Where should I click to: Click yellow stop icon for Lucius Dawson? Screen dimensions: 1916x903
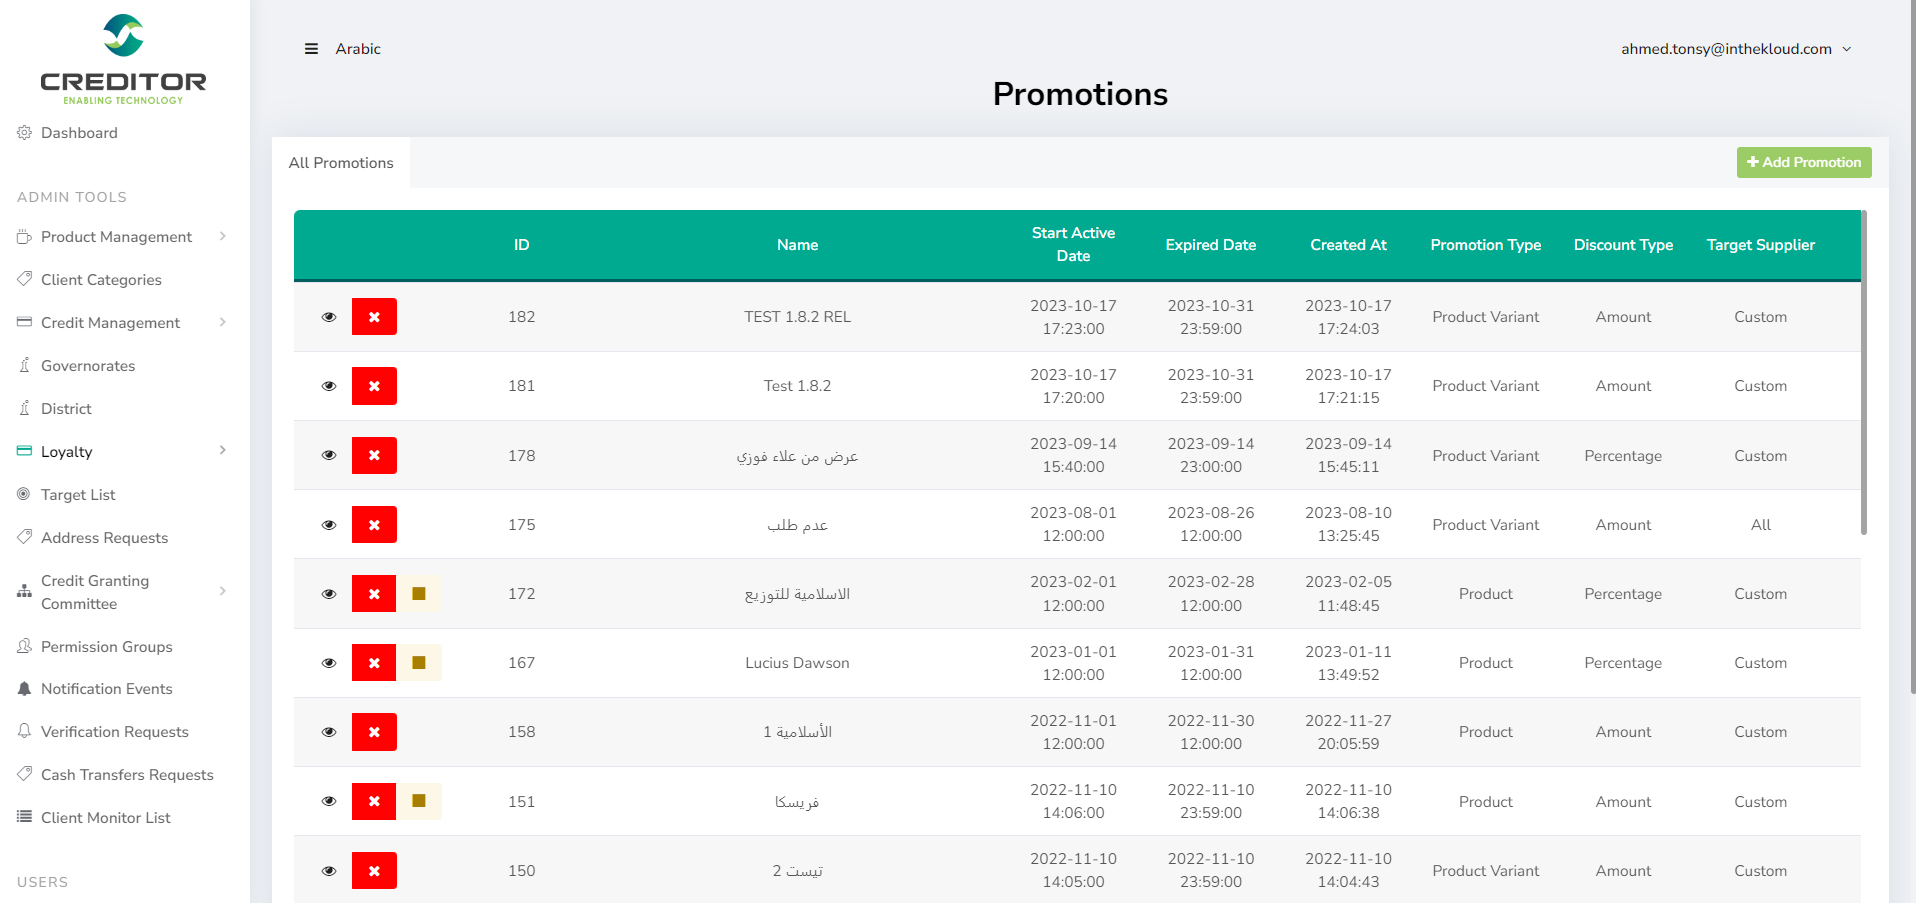pos(419,663)
